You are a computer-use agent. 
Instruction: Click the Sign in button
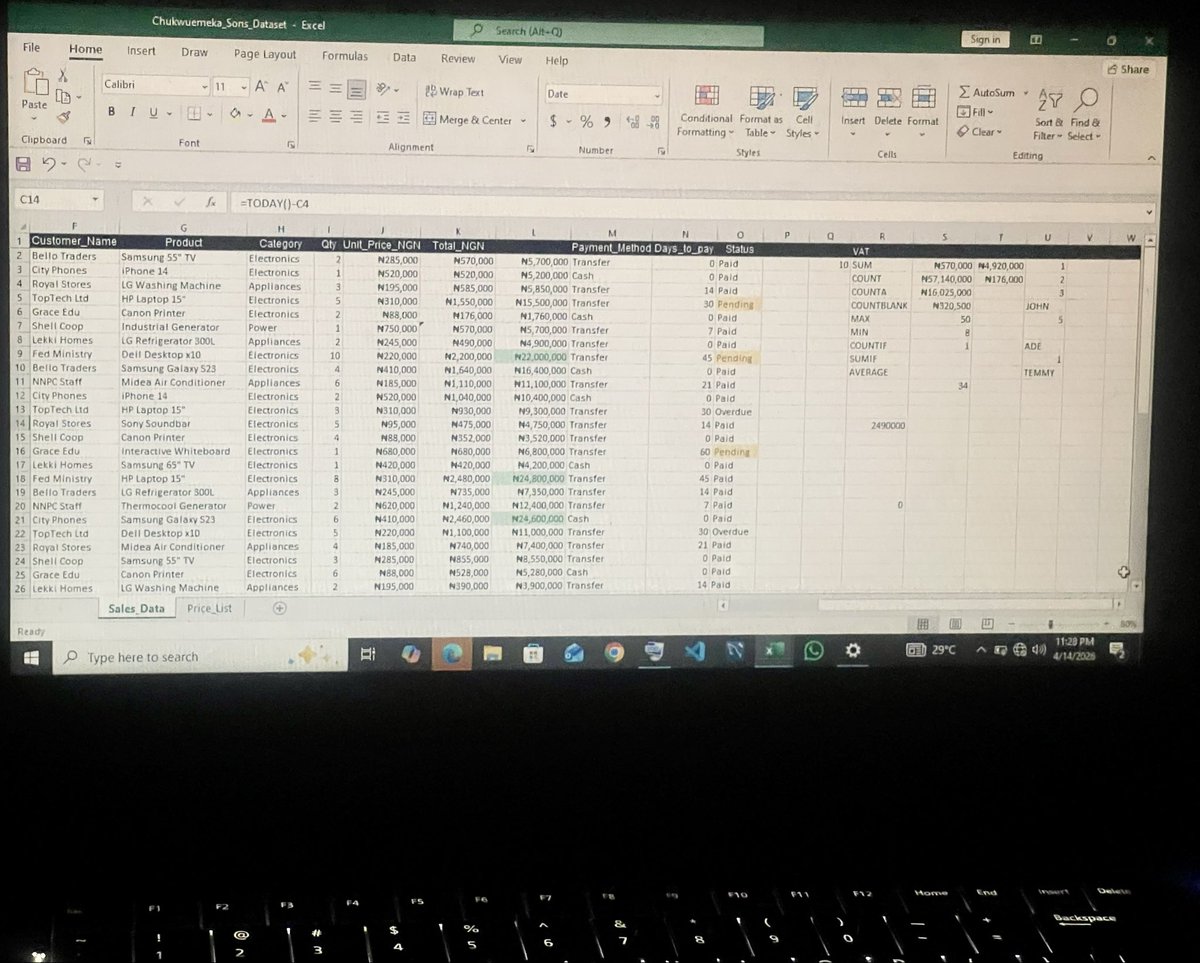point(985,39)
